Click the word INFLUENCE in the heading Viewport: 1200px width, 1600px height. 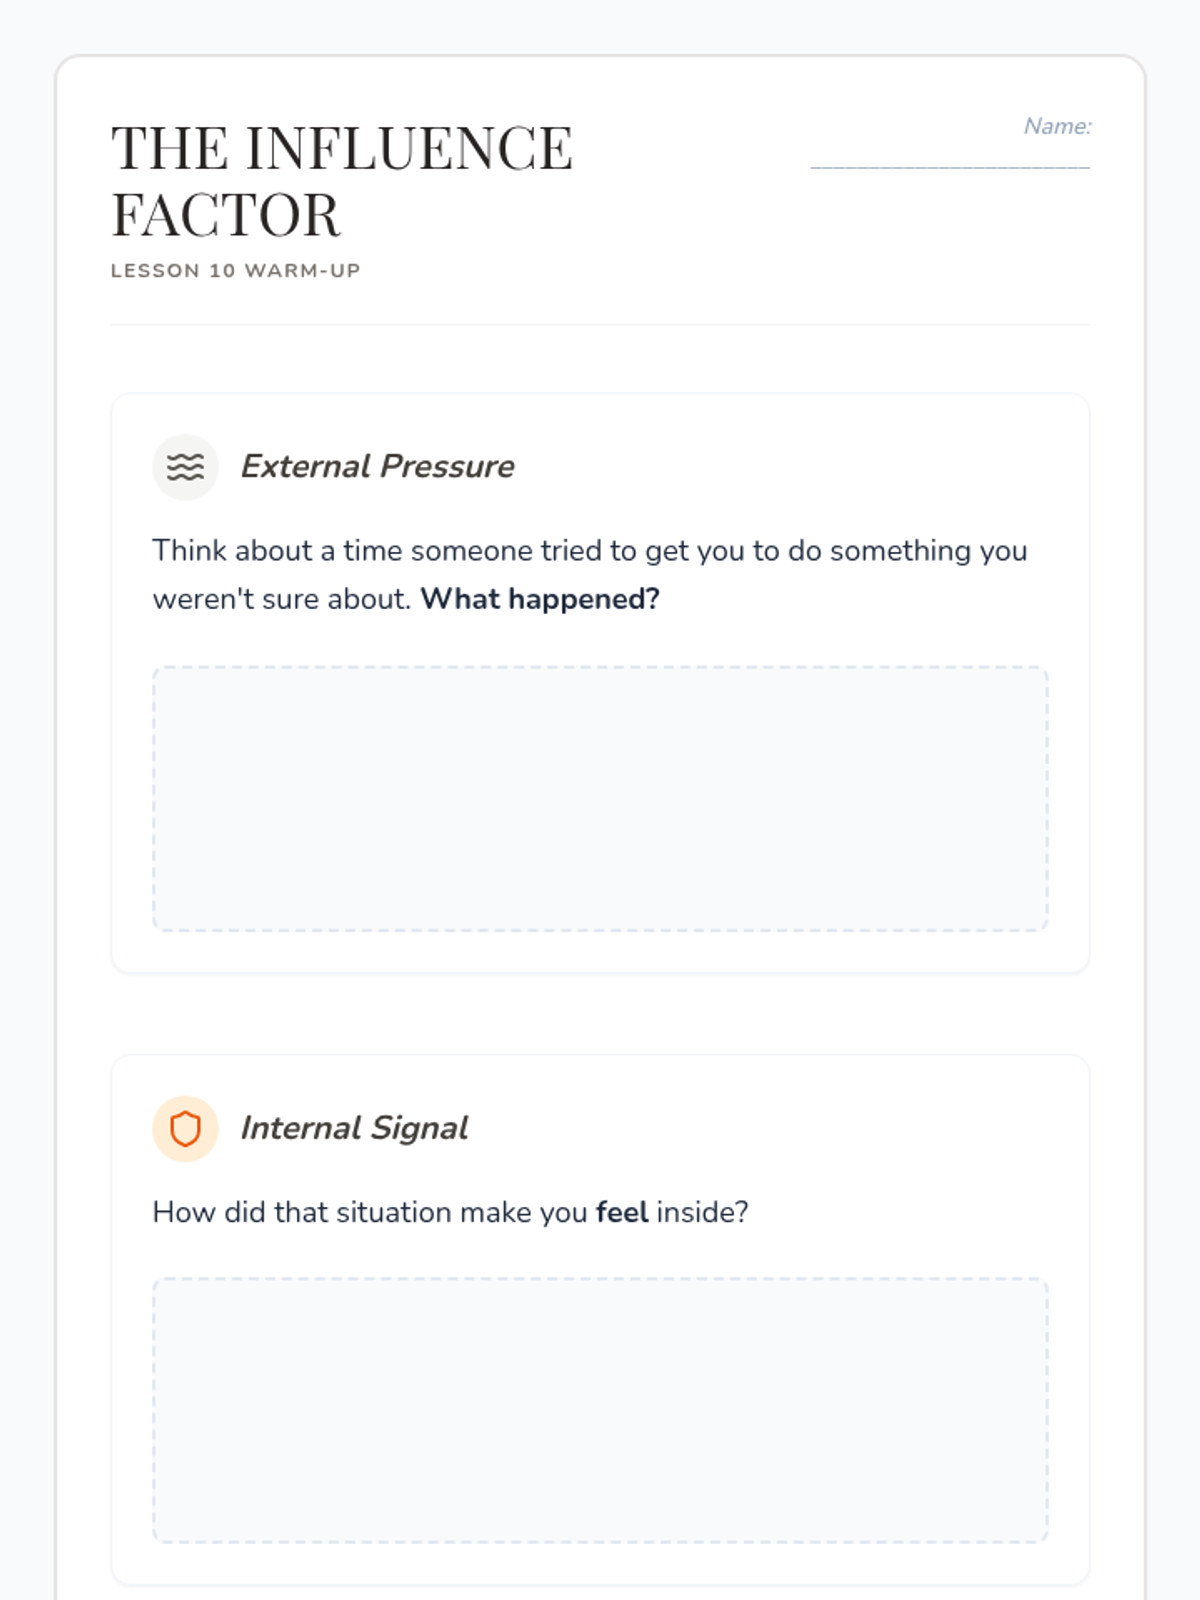(x=409, y=149)
